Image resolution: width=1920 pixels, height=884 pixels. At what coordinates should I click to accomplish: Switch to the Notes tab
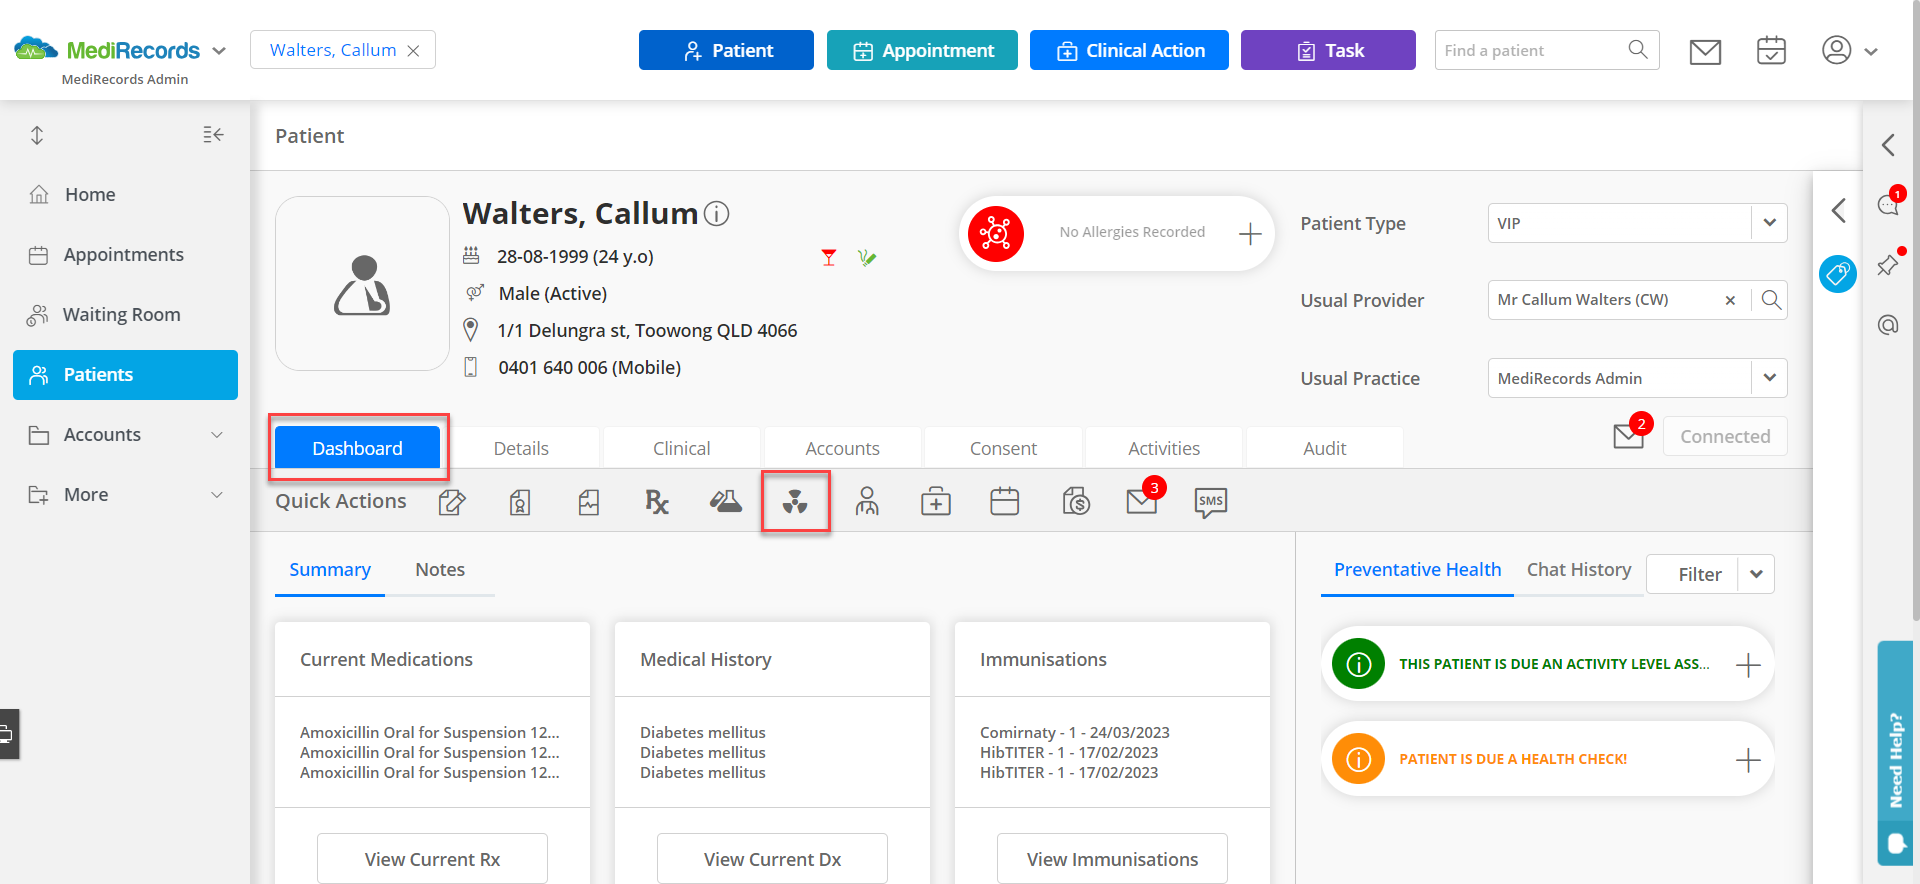coord(440,569)
